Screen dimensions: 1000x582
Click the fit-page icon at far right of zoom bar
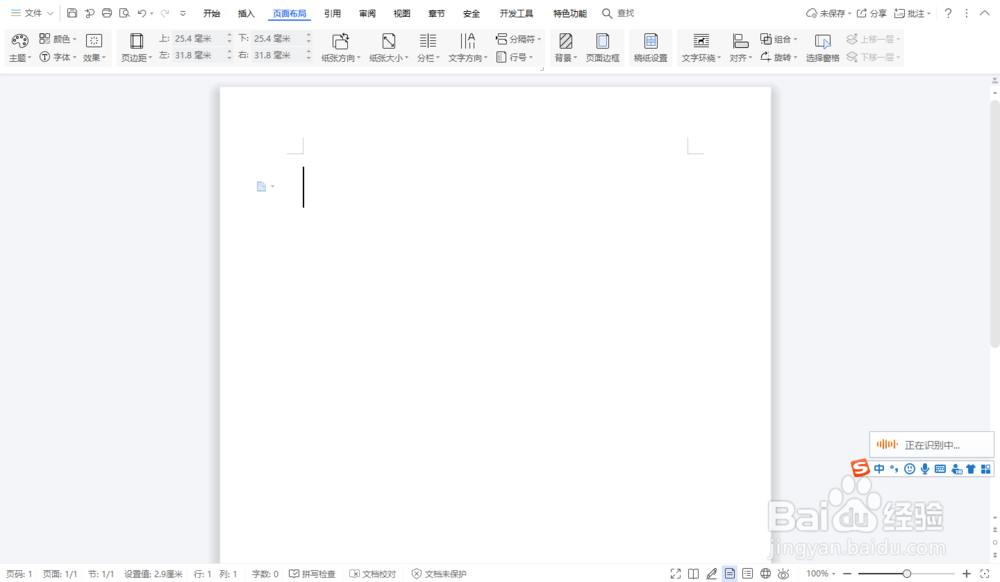coord(985,574)
